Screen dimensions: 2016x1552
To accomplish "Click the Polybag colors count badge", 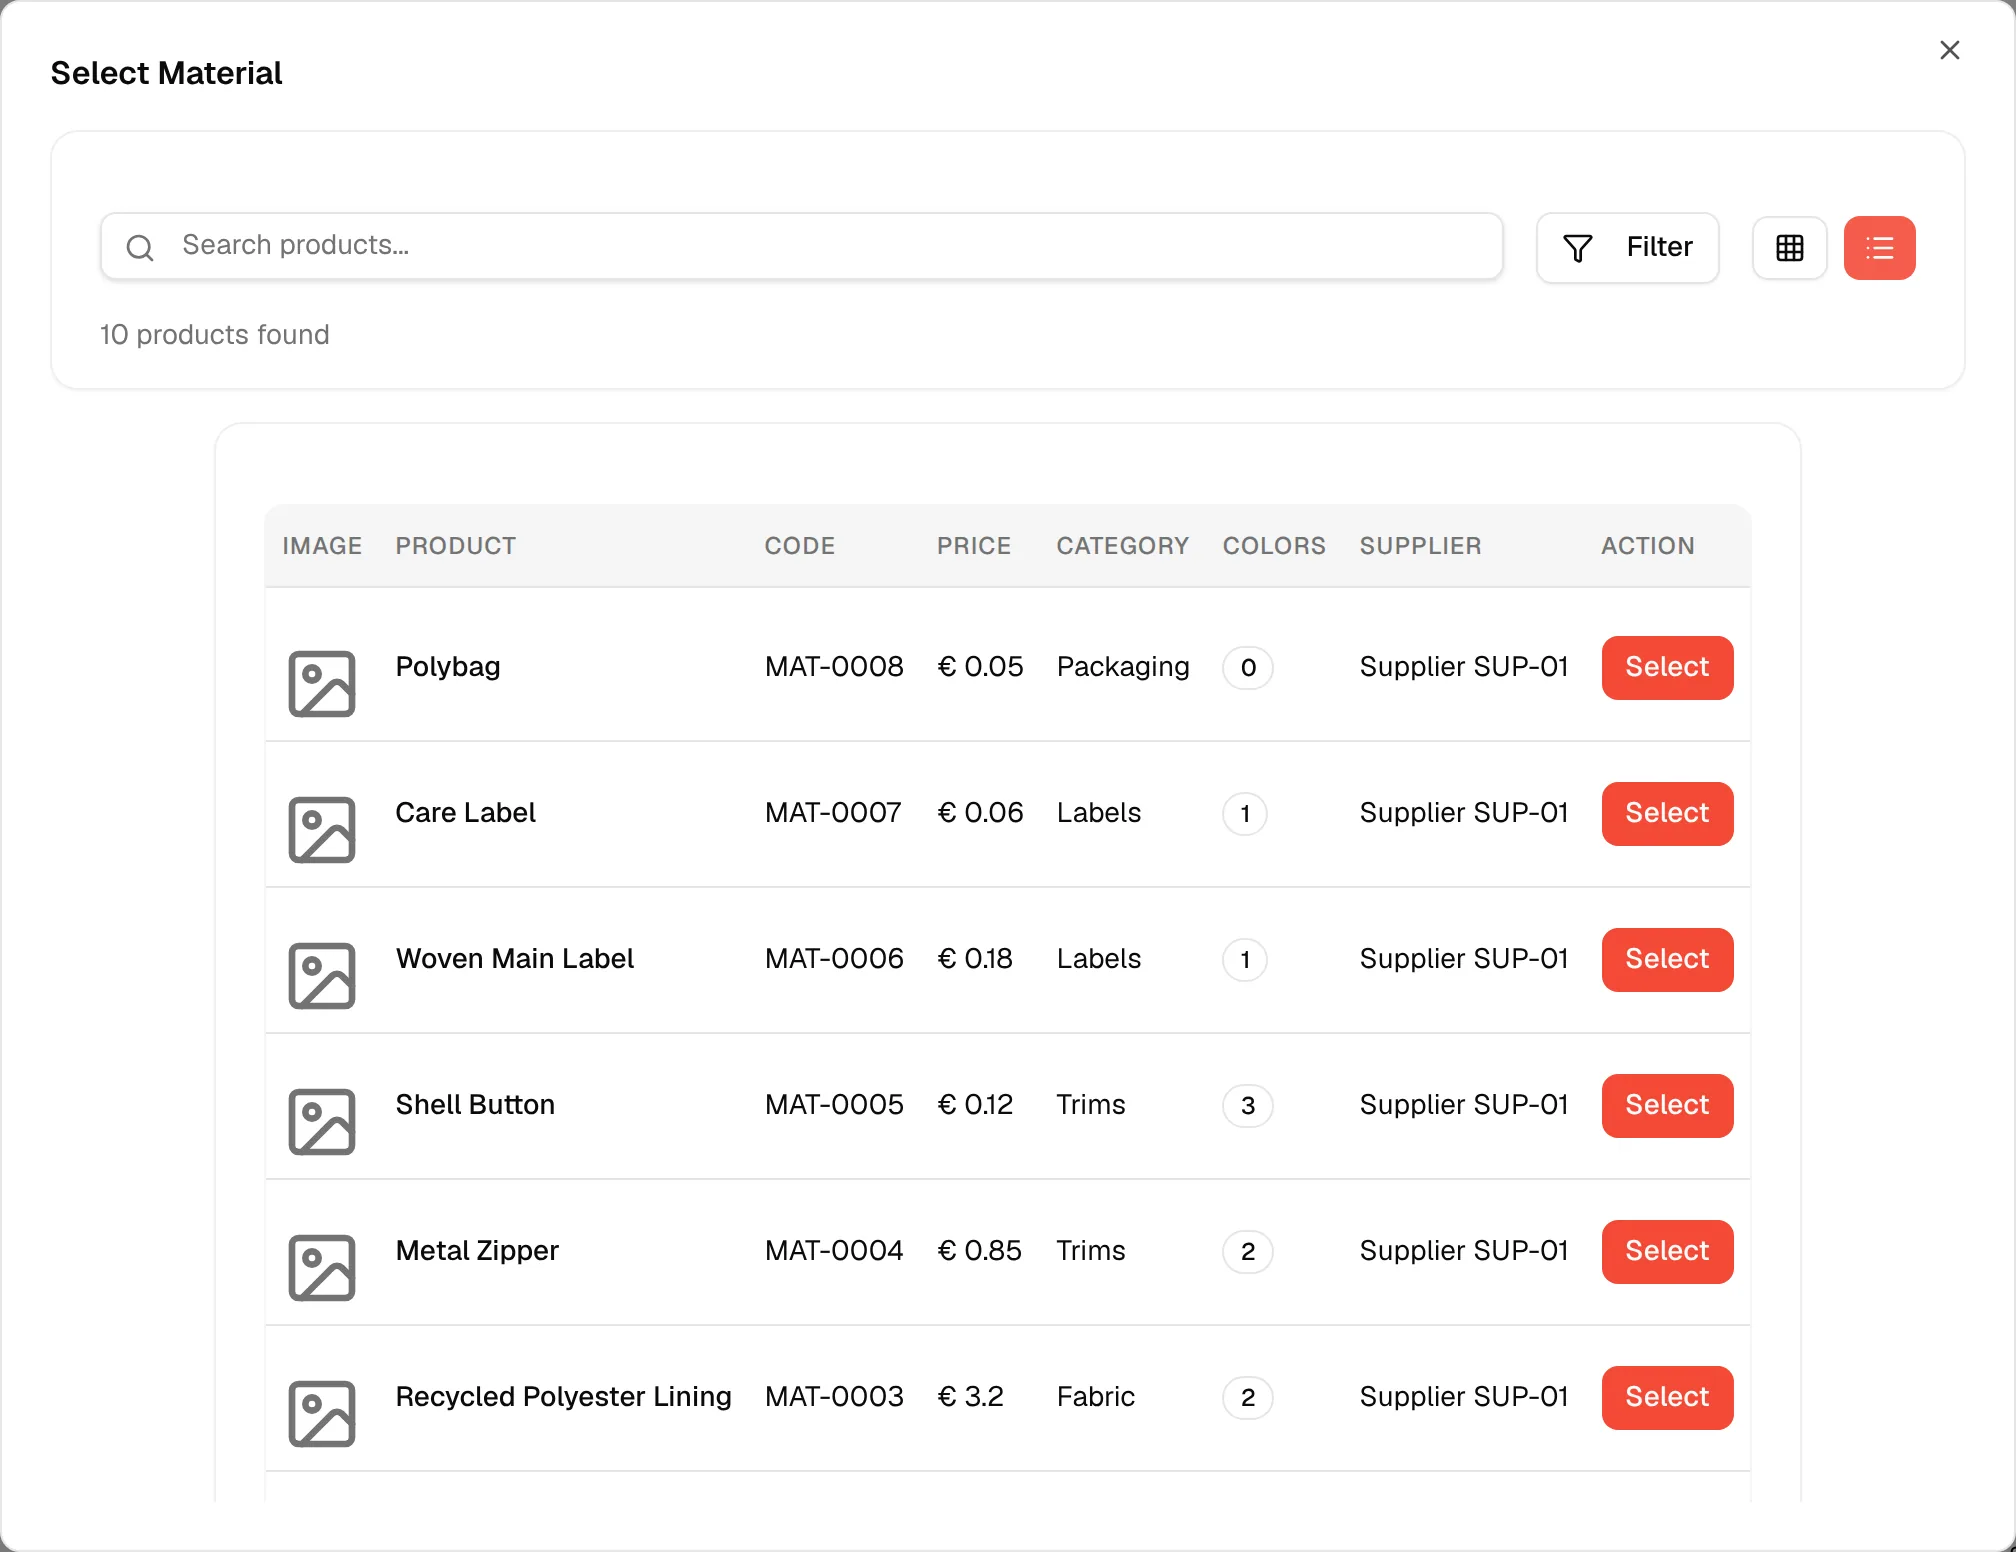I will pyautogui.click(x=1247, y=668).
